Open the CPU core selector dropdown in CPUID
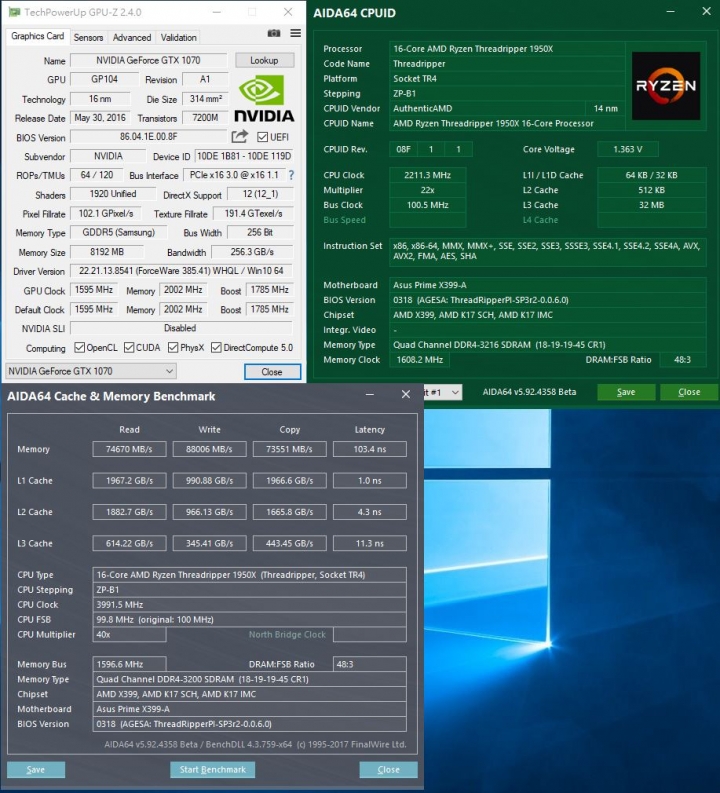Viewport: 720px width, 793px height. pyautogui.click(x=442, y=392)
